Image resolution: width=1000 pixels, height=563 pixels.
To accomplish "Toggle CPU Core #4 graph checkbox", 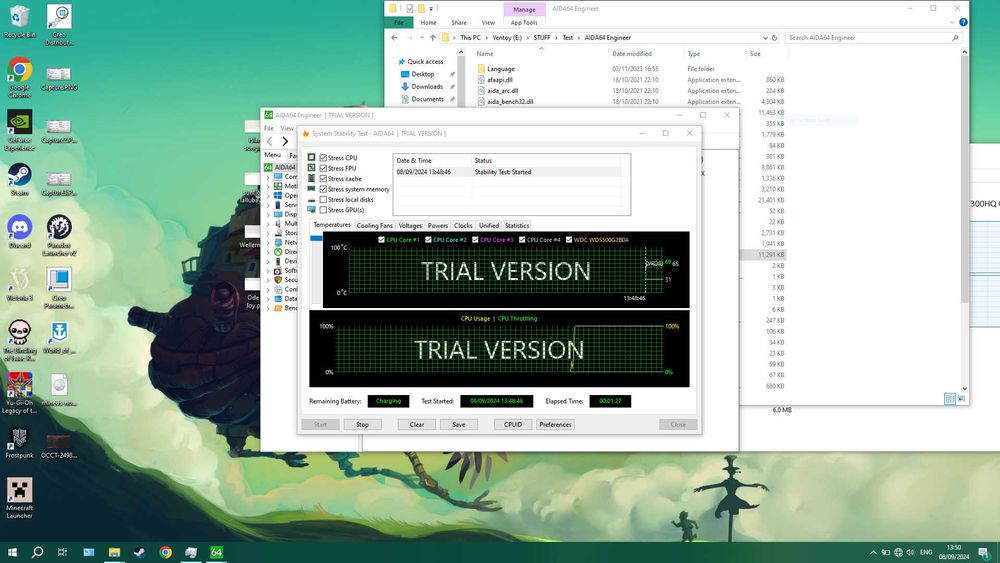I will (x=522, y=240).
